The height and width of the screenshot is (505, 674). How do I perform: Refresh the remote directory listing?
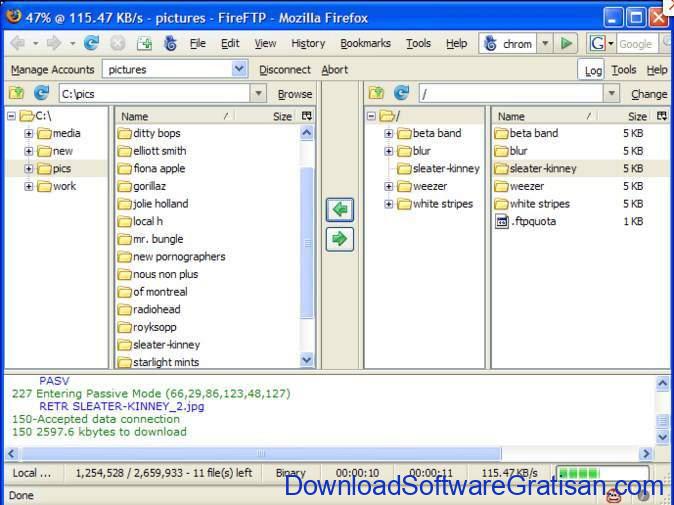coord(401,93)
